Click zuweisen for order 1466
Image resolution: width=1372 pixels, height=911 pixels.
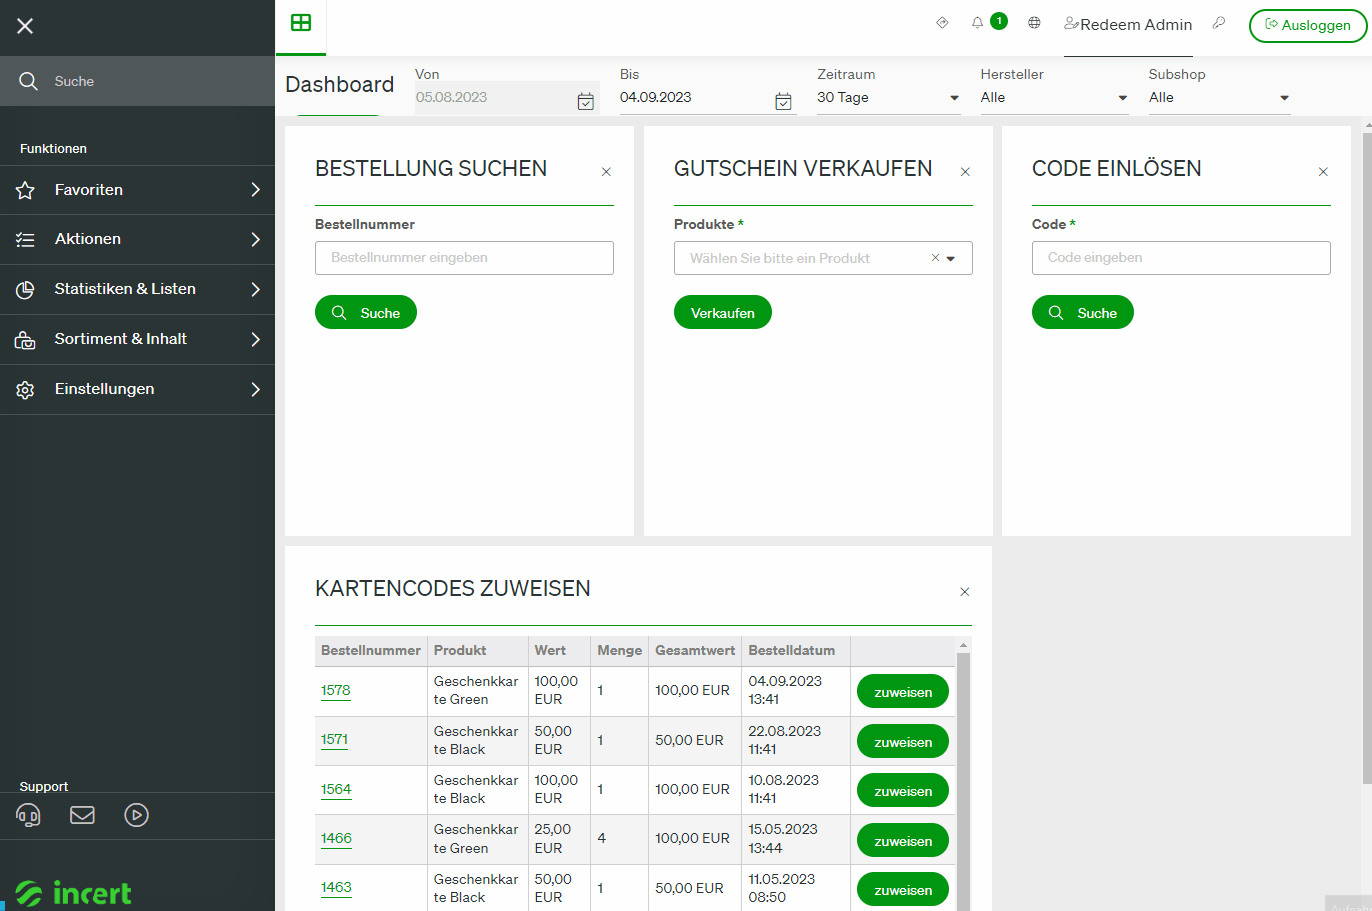pyautogui.click(x=903, y=840)
